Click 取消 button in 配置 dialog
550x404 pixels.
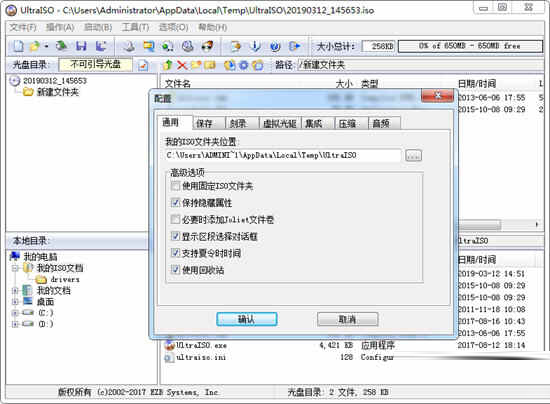(348, 319)
